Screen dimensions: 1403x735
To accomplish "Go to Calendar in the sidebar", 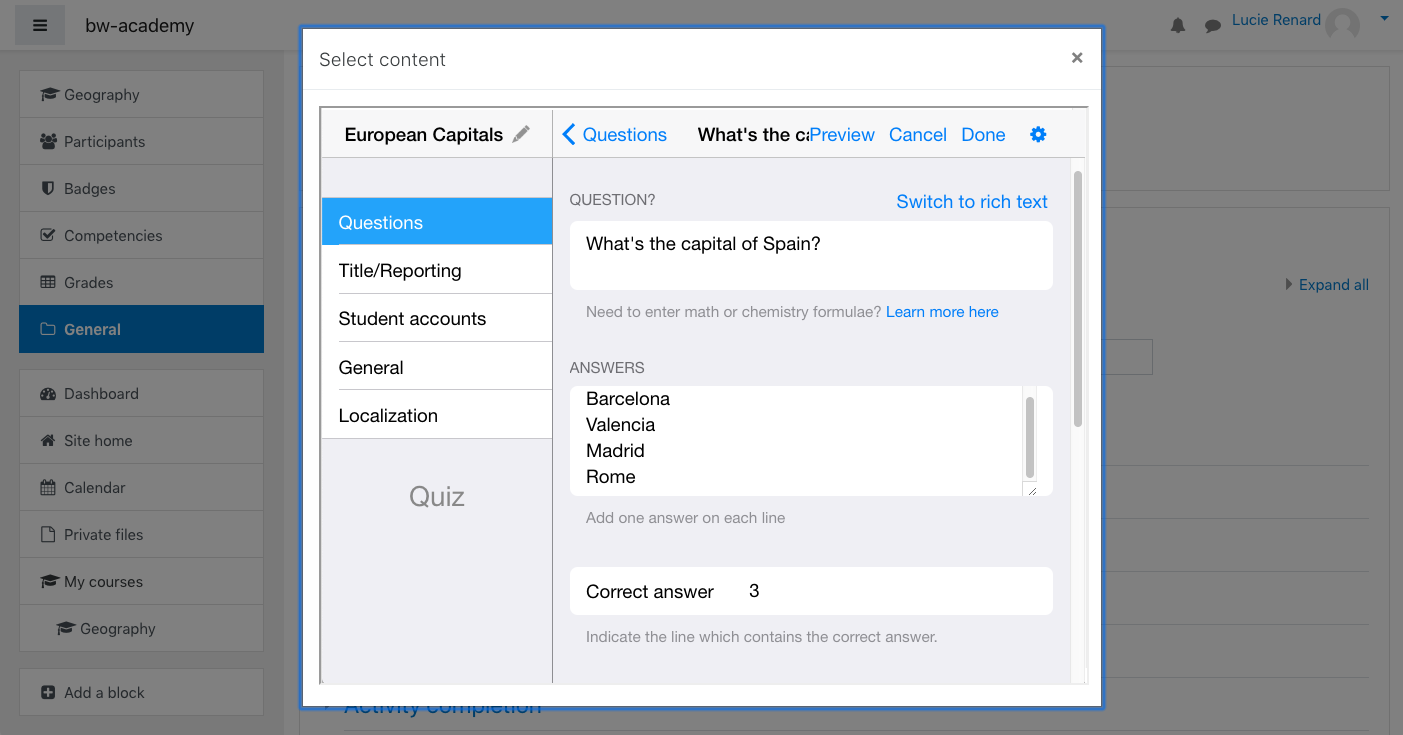I will [94, 488].
